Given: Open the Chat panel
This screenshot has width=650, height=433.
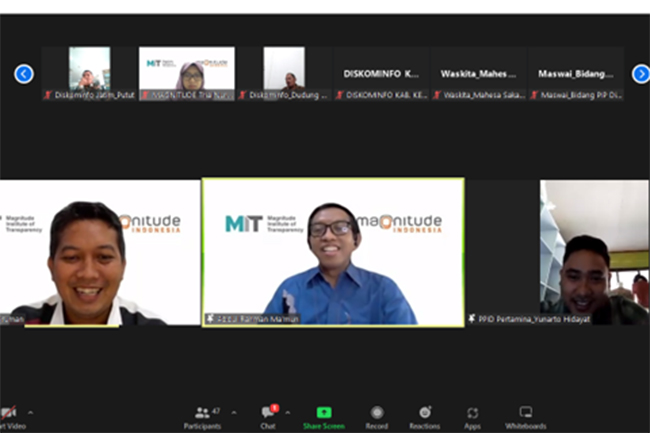Looking at the screenshot, I should pos(268,416).
